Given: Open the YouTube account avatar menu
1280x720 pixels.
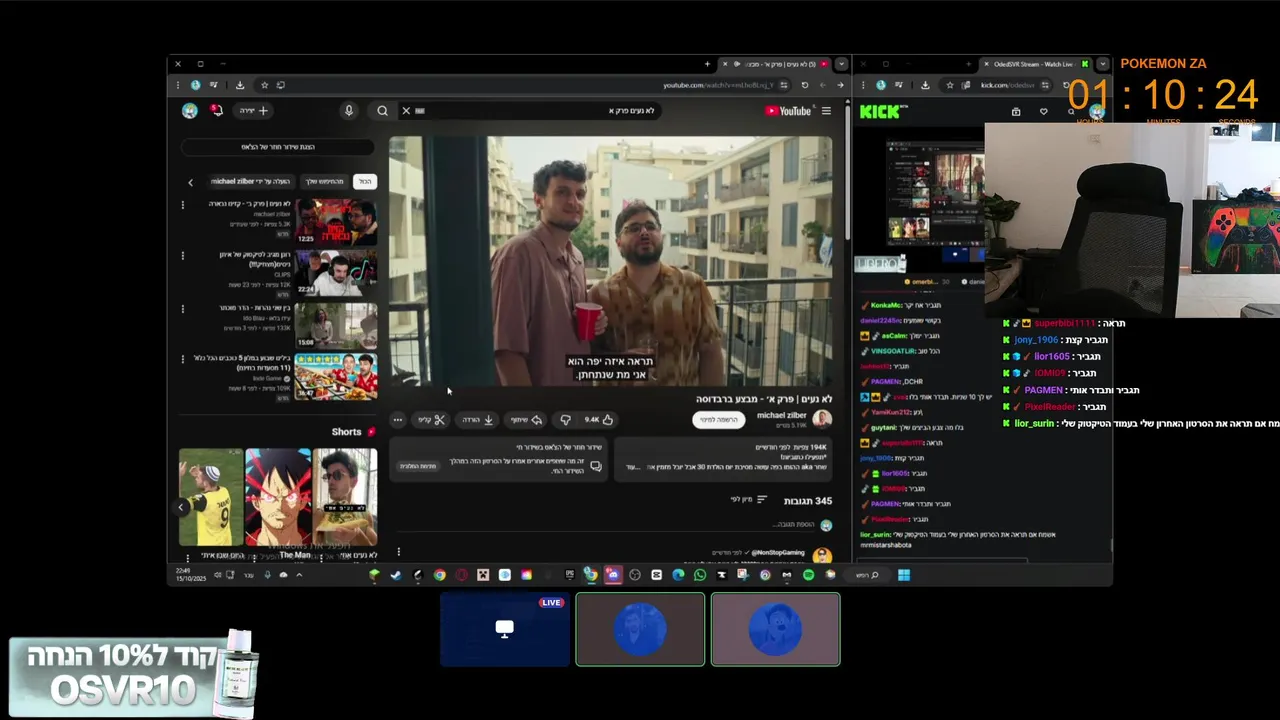Looking at the screenshot, I should coord(190,111).
